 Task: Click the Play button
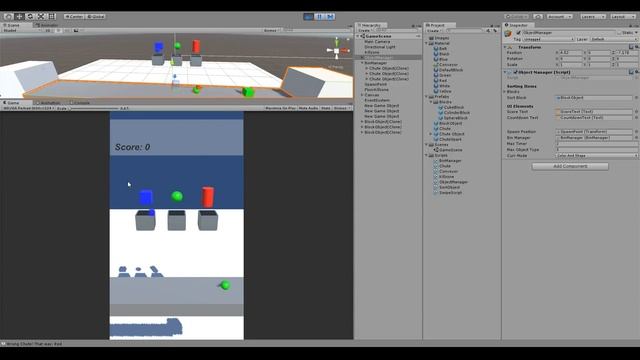coord(309,16)
